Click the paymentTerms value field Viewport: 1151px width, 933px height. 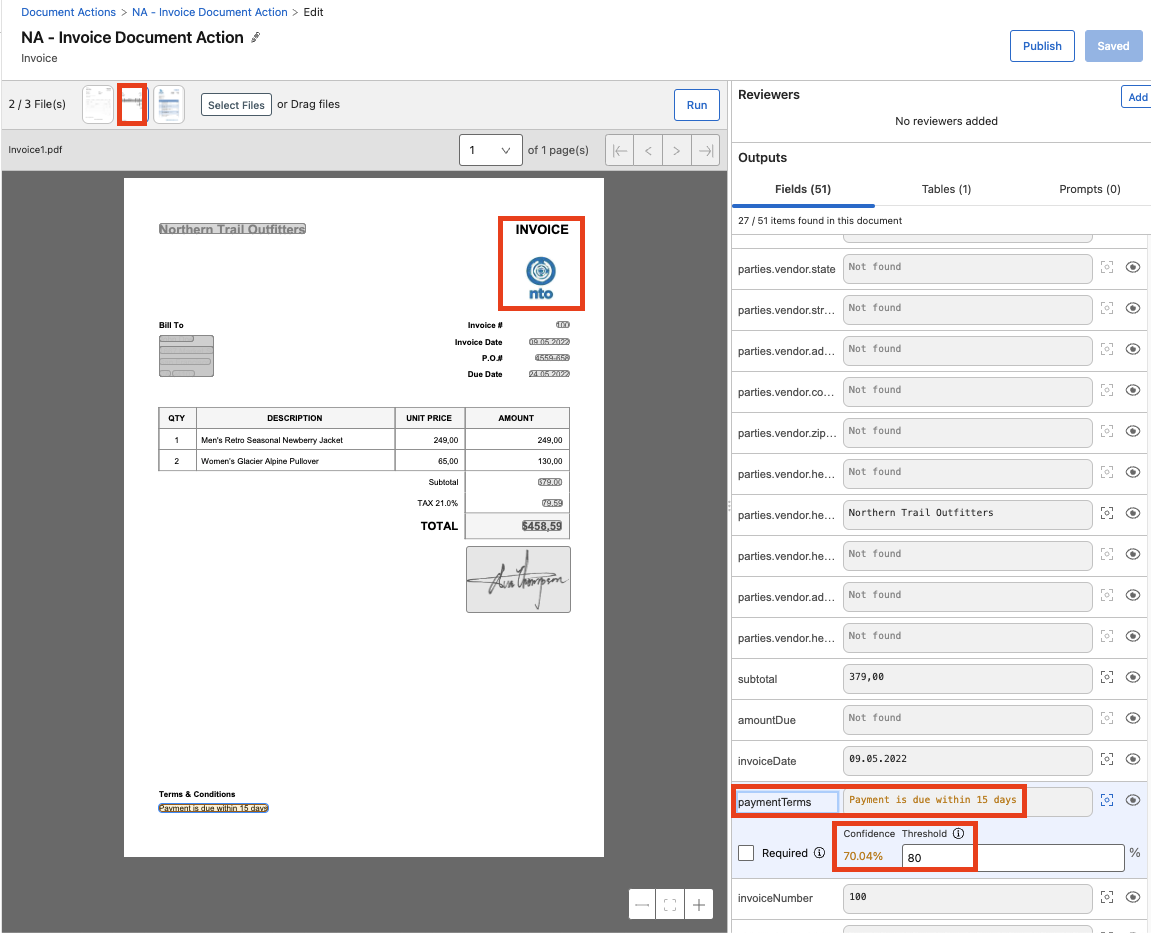967,801
